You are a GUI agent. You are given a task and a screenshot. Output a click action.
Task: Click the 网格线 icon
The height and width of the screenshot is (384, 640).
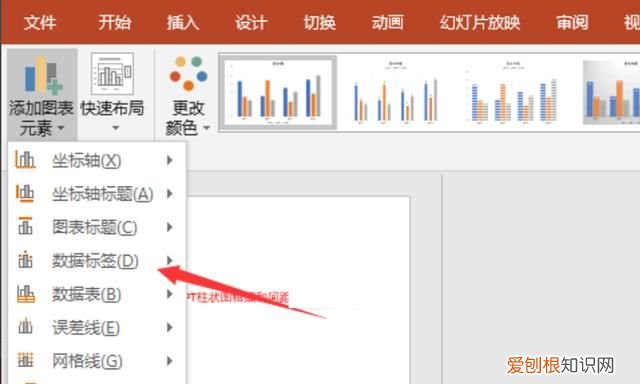pos(25,360)
